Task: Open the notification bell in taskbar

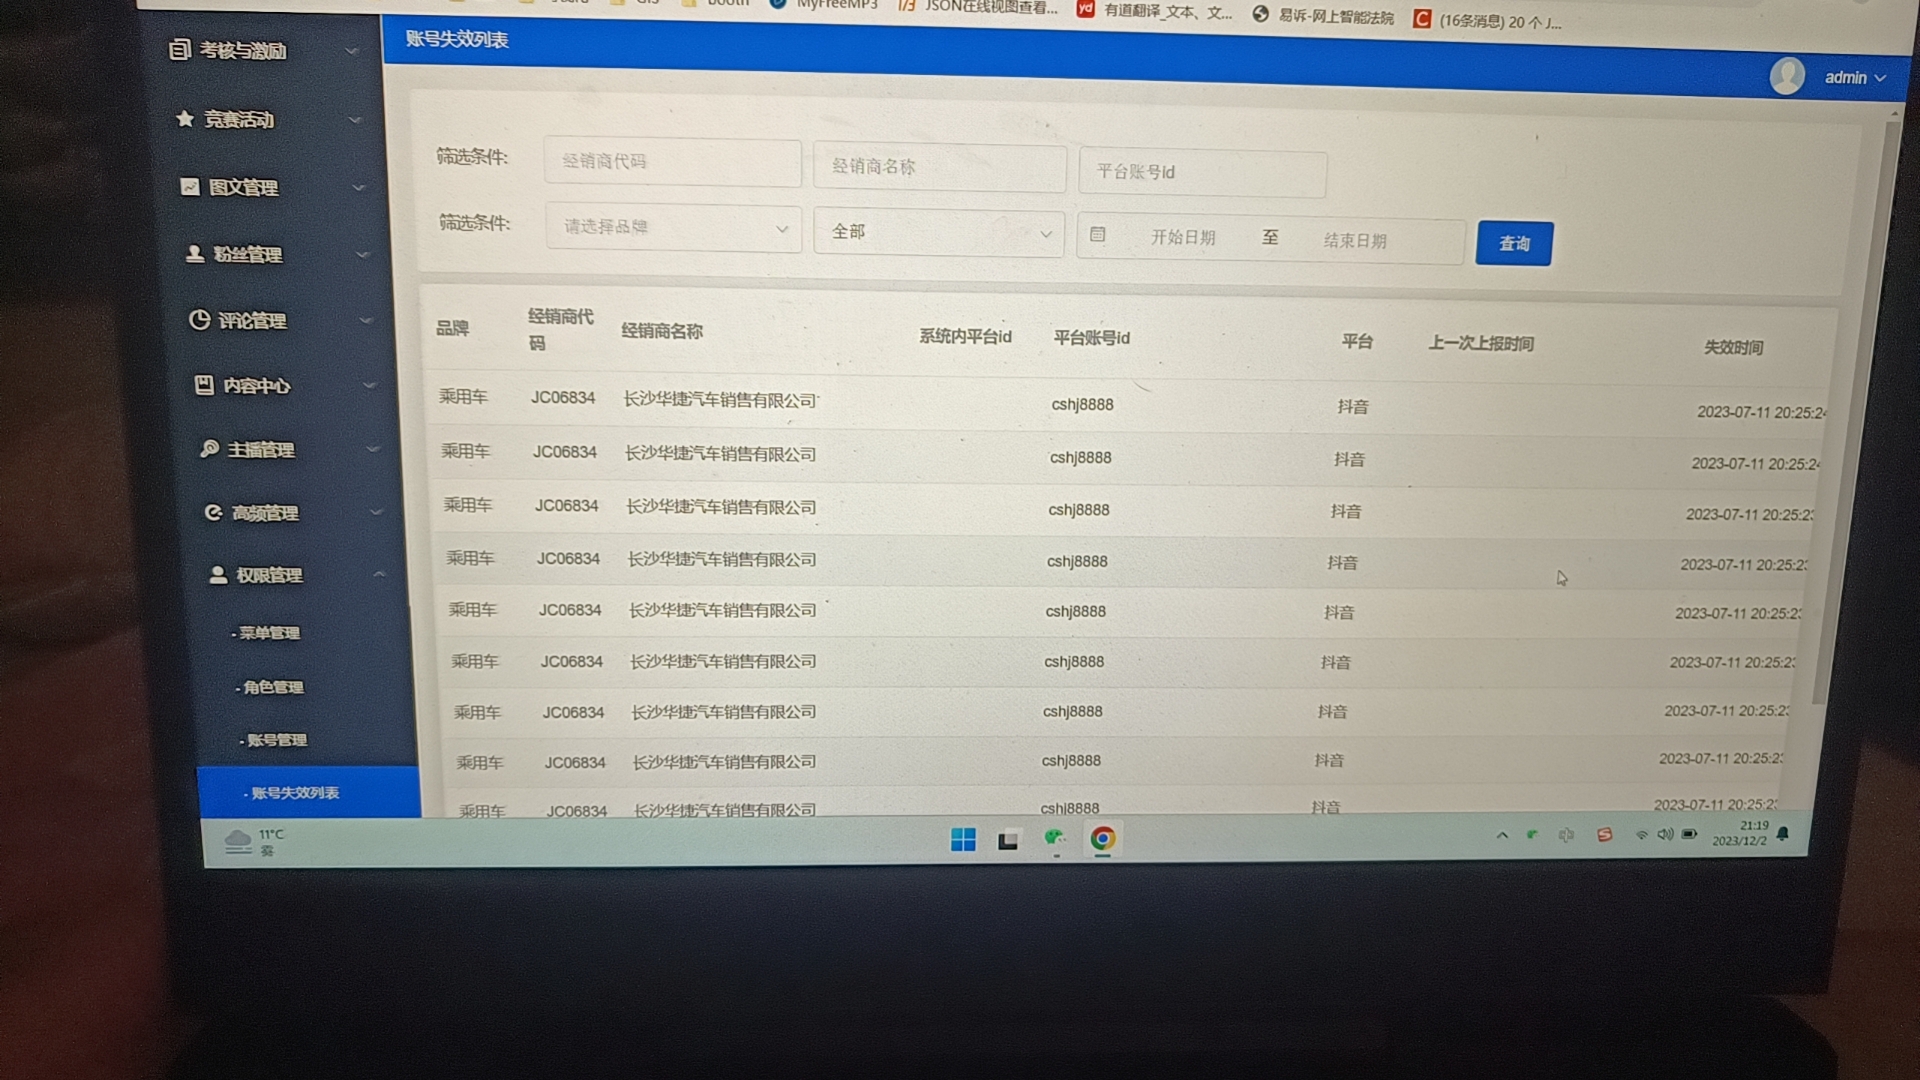Action: coord(1783,833)
